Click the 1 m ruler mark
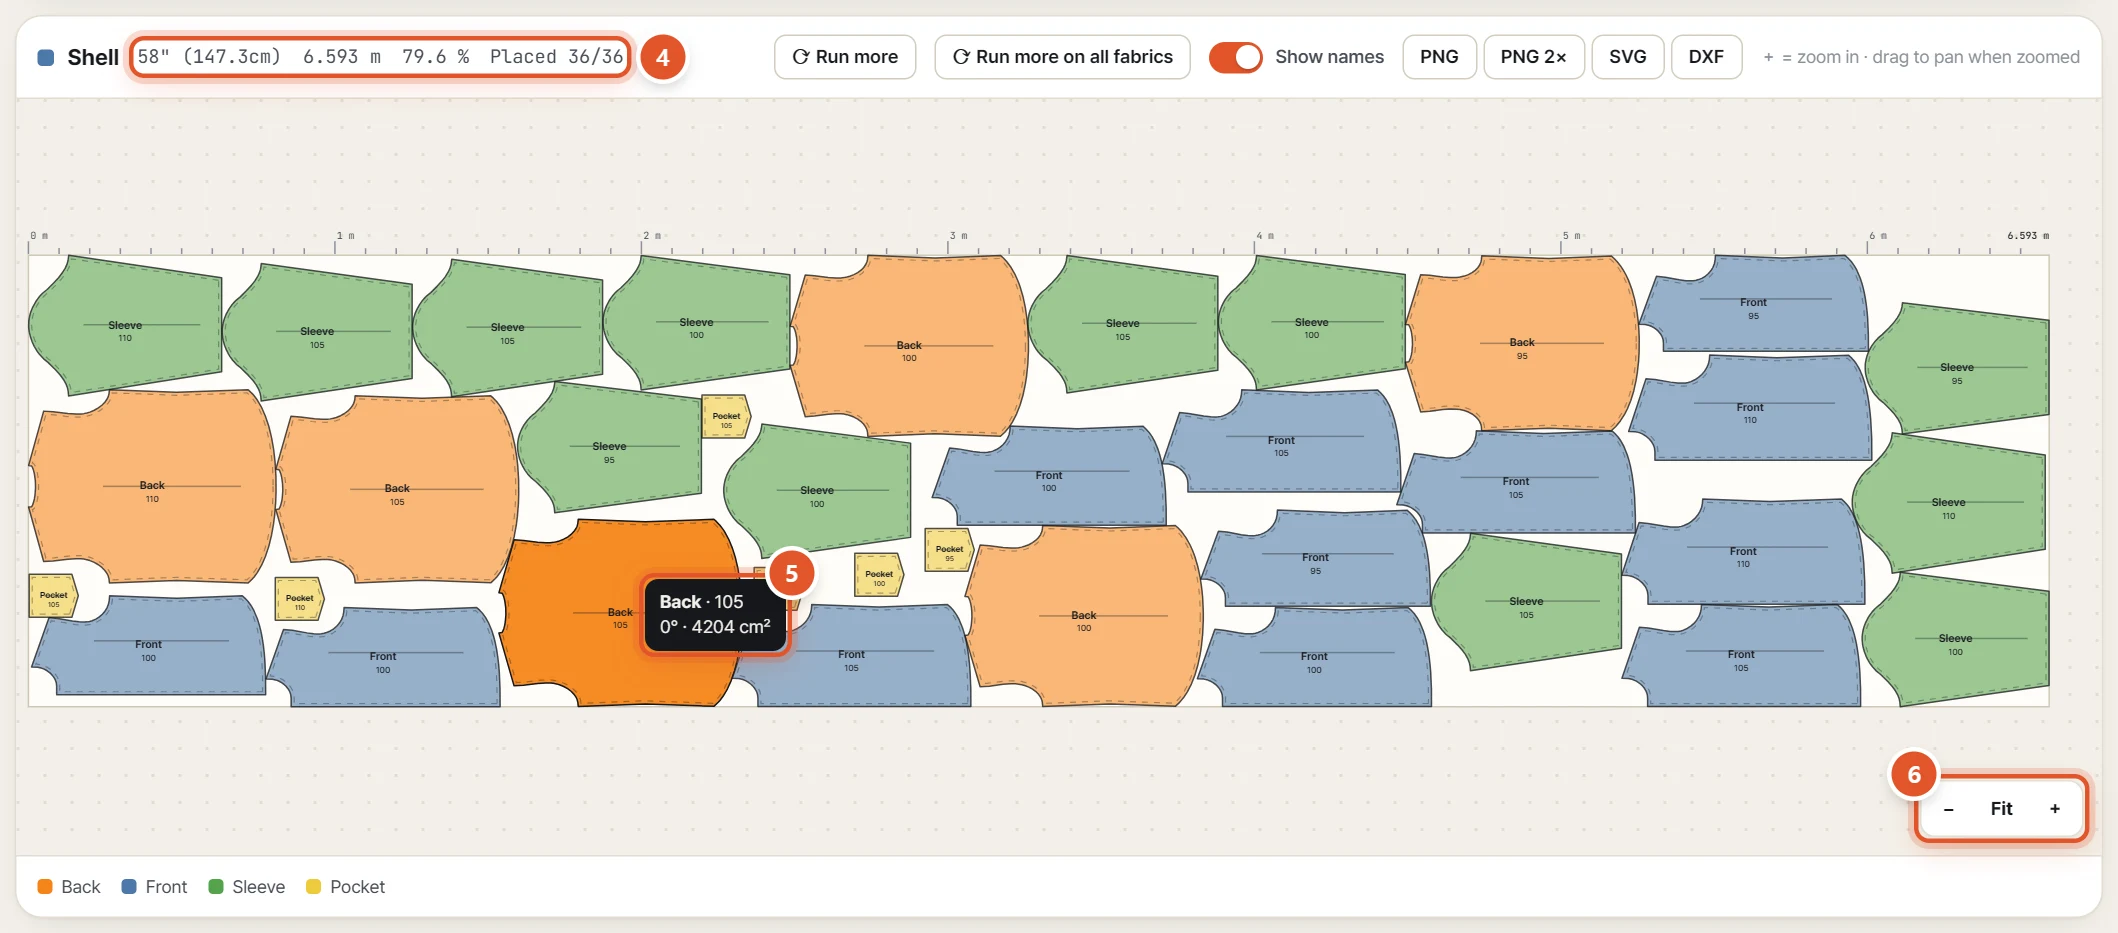This screenshot has width=2118, height=933. tap(345, 236)
